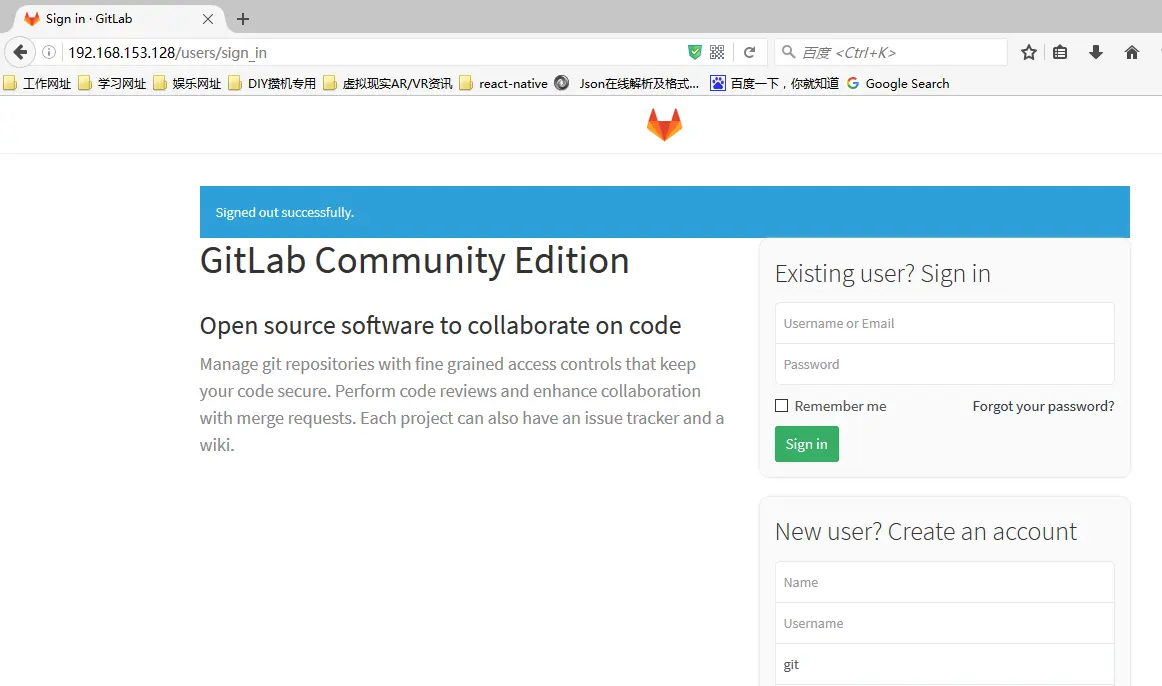Screen dimensions: 1162x686
Task: Click the Signed out successfully message
Action: point(285,213)
